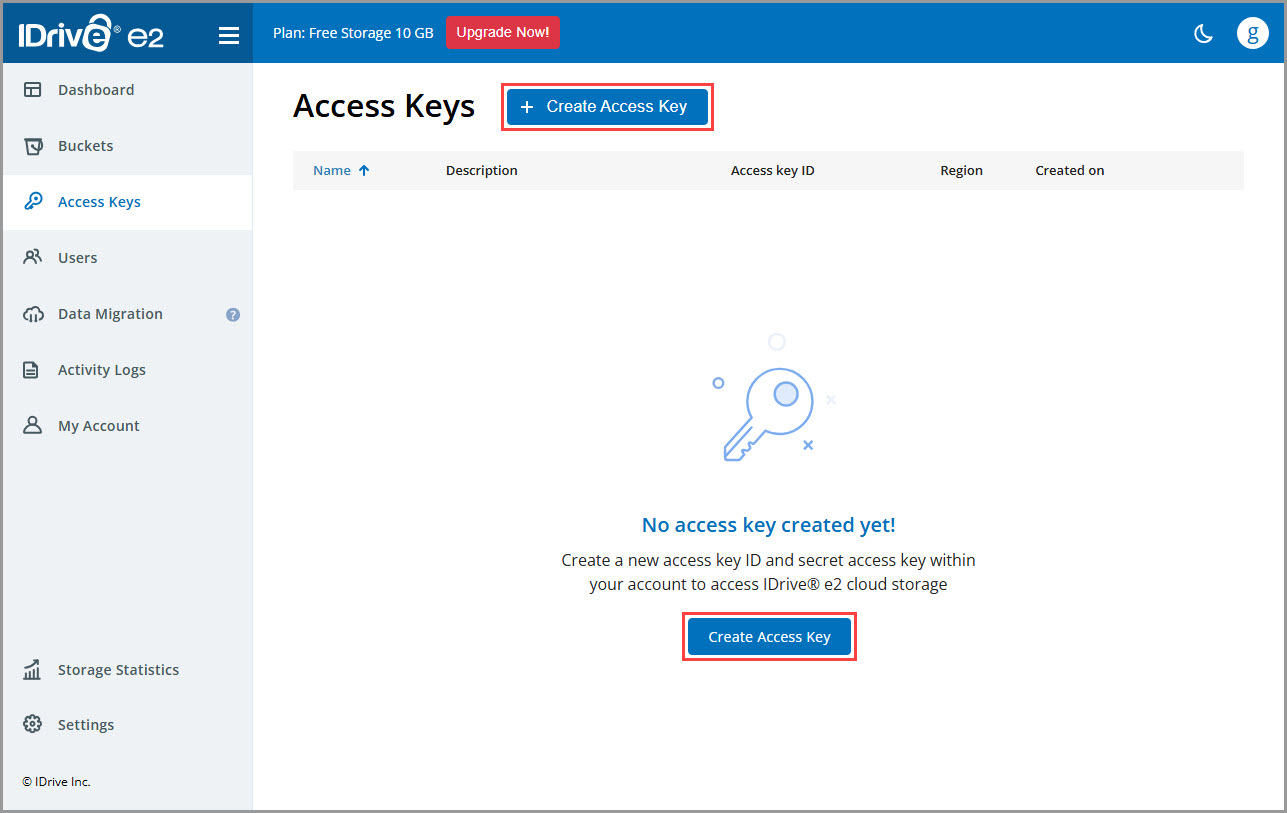Sort by the Name column header
1287x813 pixels.
[332, 171]
